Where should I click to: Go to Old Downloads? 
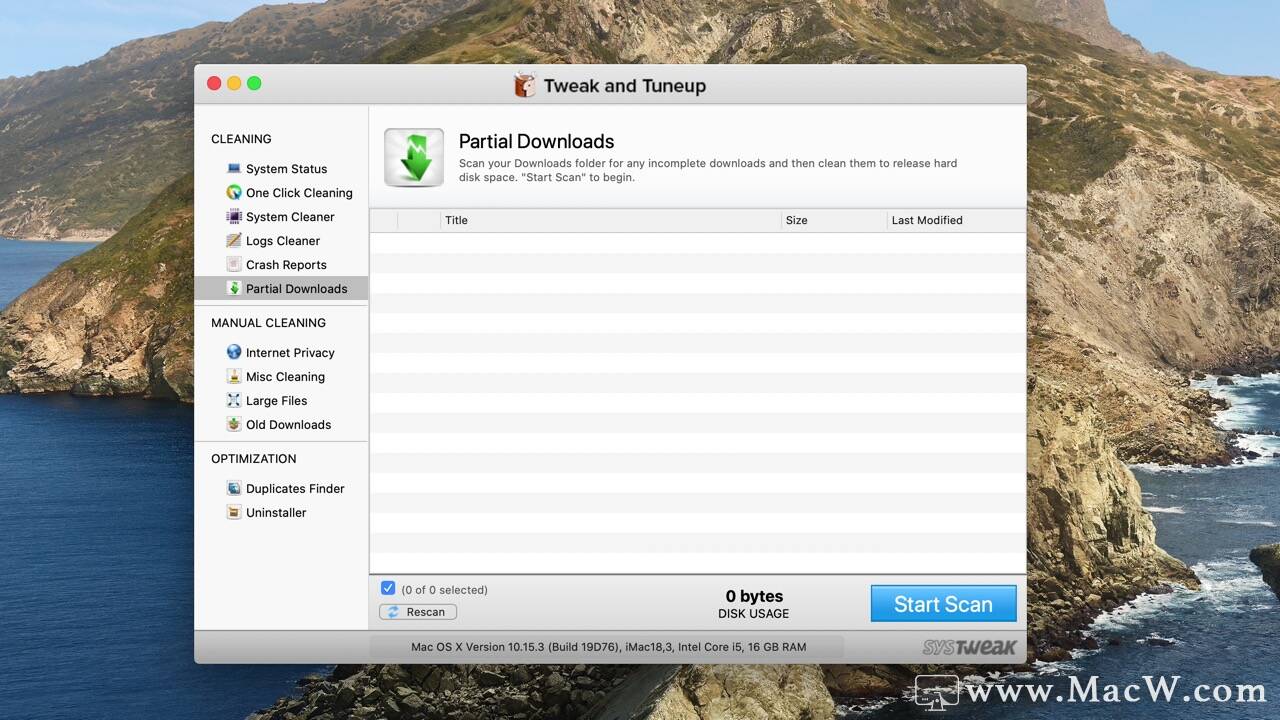point(288,425)
